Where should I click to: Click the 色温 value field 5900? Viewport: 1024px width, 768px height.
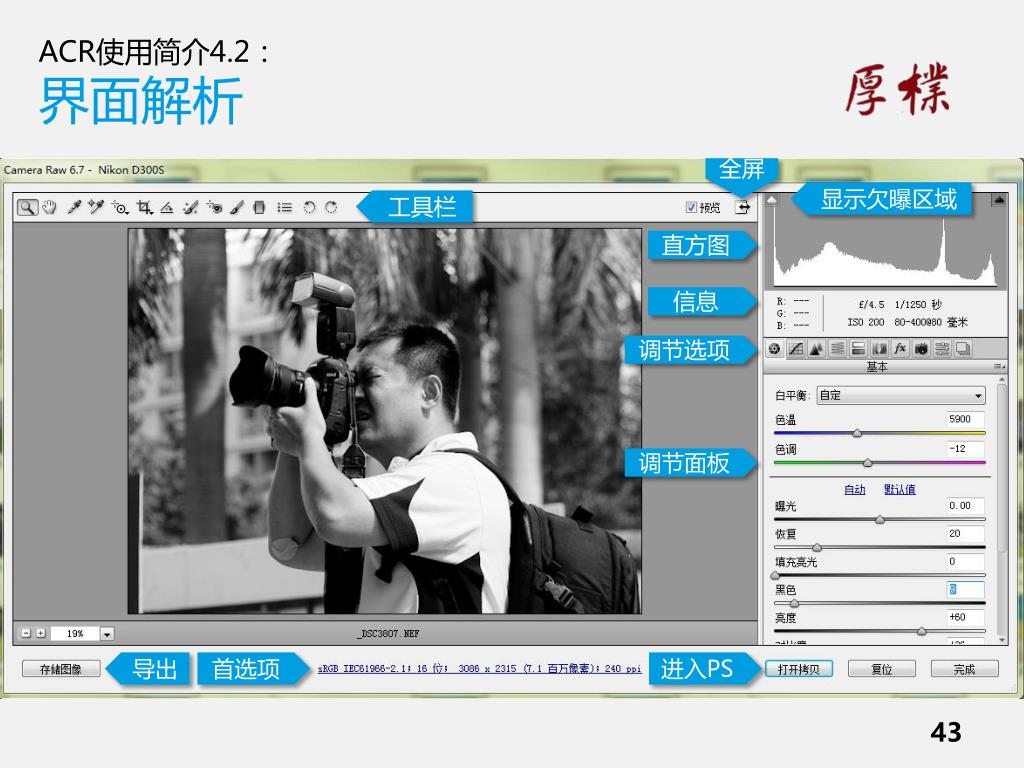(x=965, y=419)
